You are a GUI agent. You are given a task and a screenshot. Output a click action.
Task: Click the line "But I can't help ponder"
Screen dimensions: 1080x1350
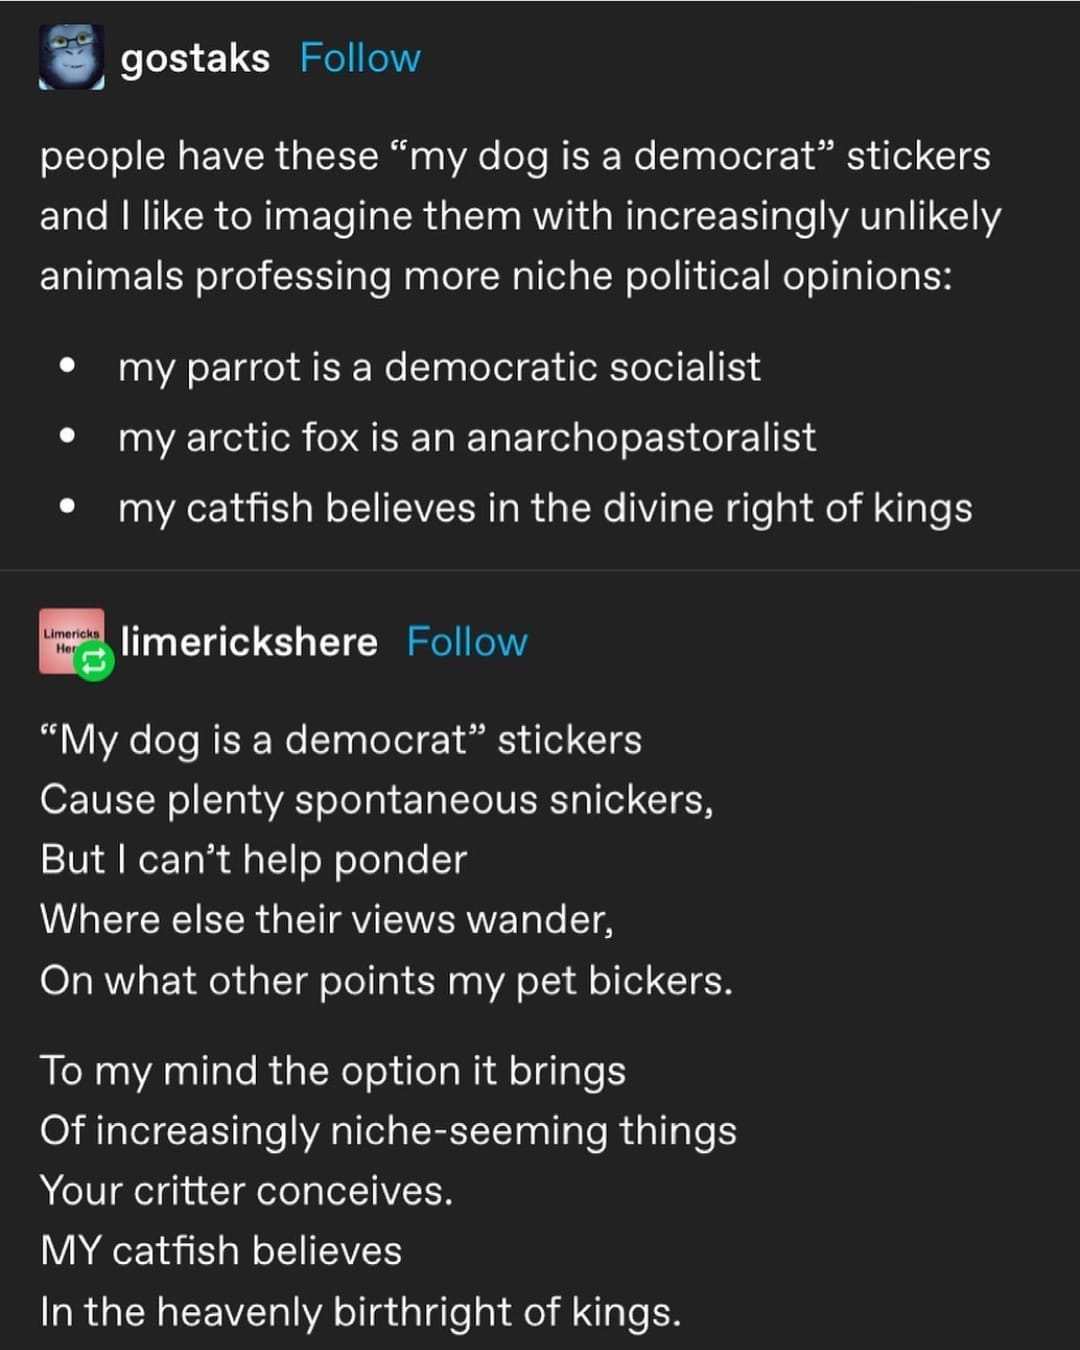click(254, 860)
